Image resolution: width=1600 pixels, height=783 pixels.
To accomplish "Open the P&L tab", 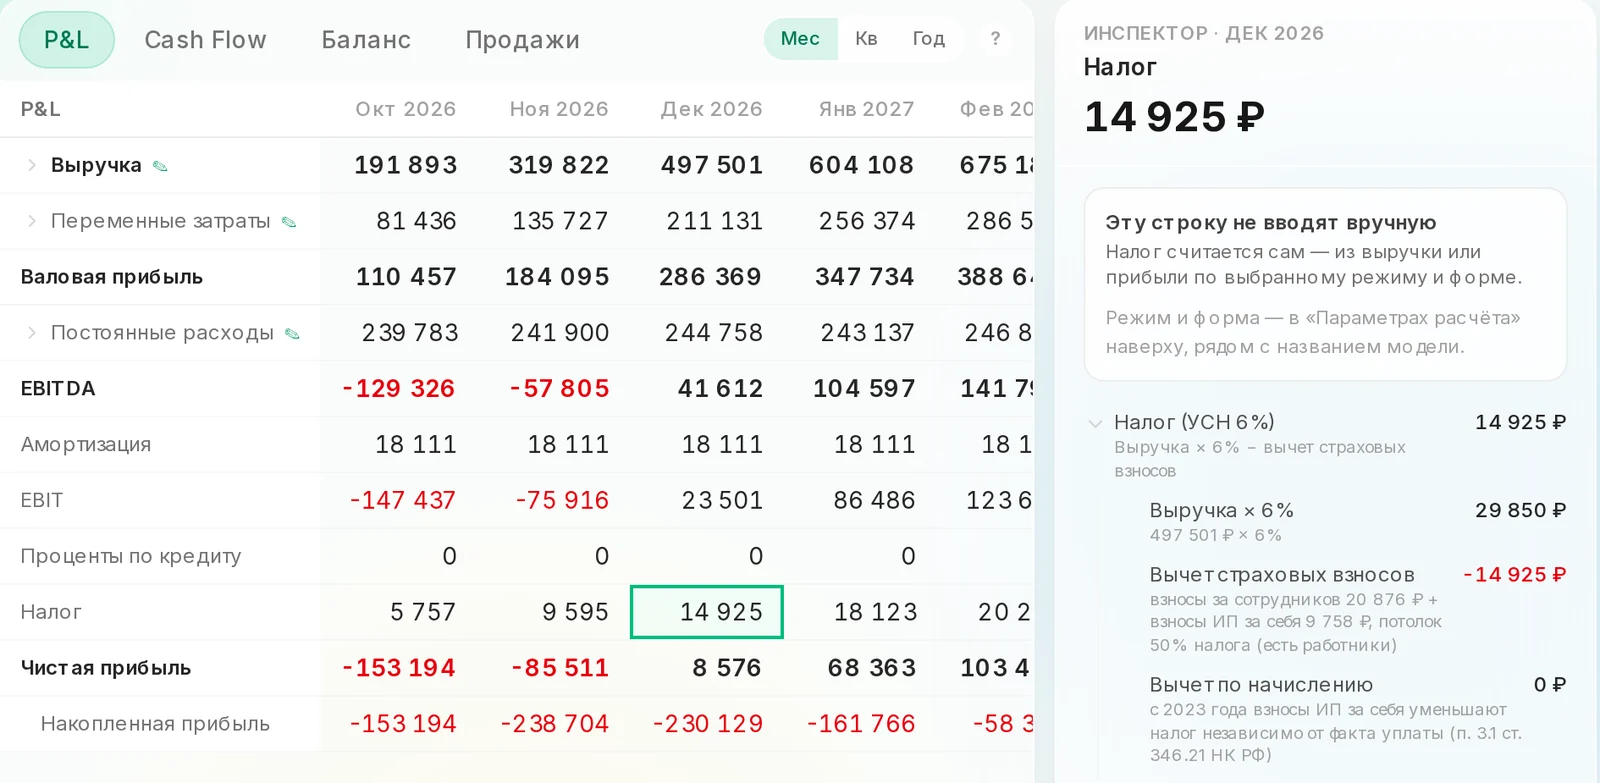I will click(x=67, y=40).
